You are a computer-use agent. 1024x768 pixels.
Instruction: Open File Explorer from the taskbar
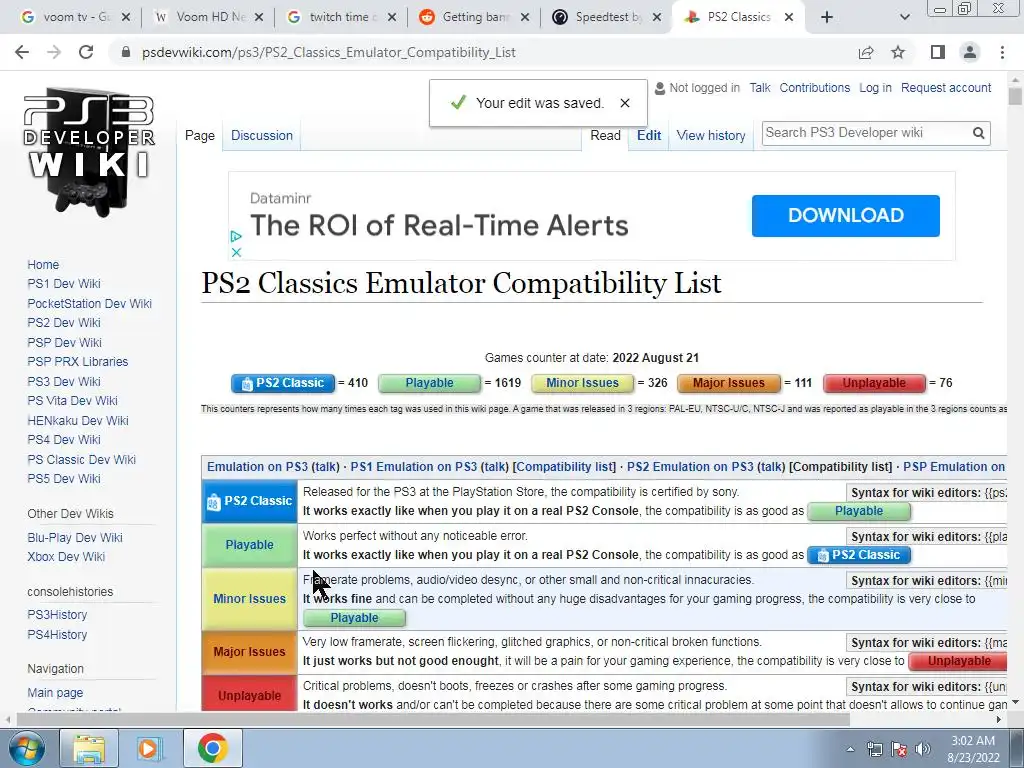[89, 748]
